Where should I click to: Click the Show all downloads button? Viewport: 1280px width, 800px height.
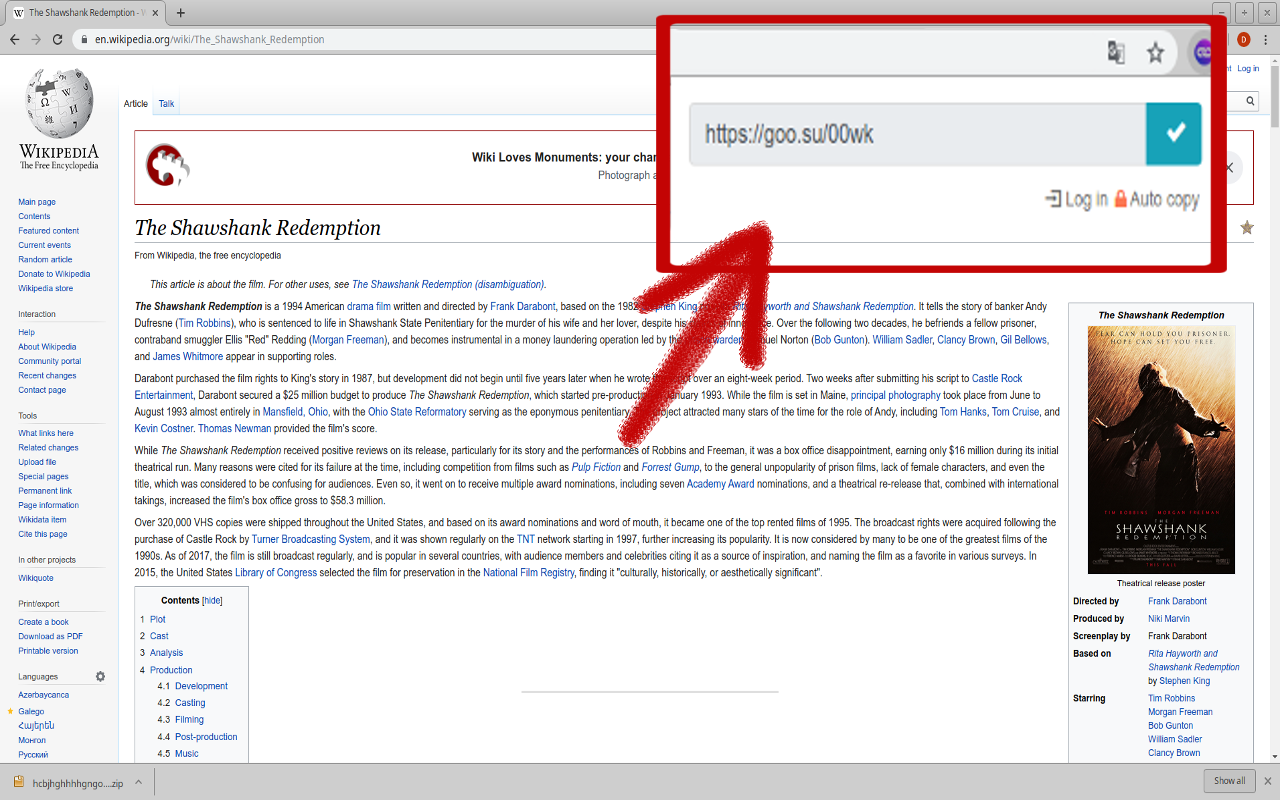tap(1229, 781)
